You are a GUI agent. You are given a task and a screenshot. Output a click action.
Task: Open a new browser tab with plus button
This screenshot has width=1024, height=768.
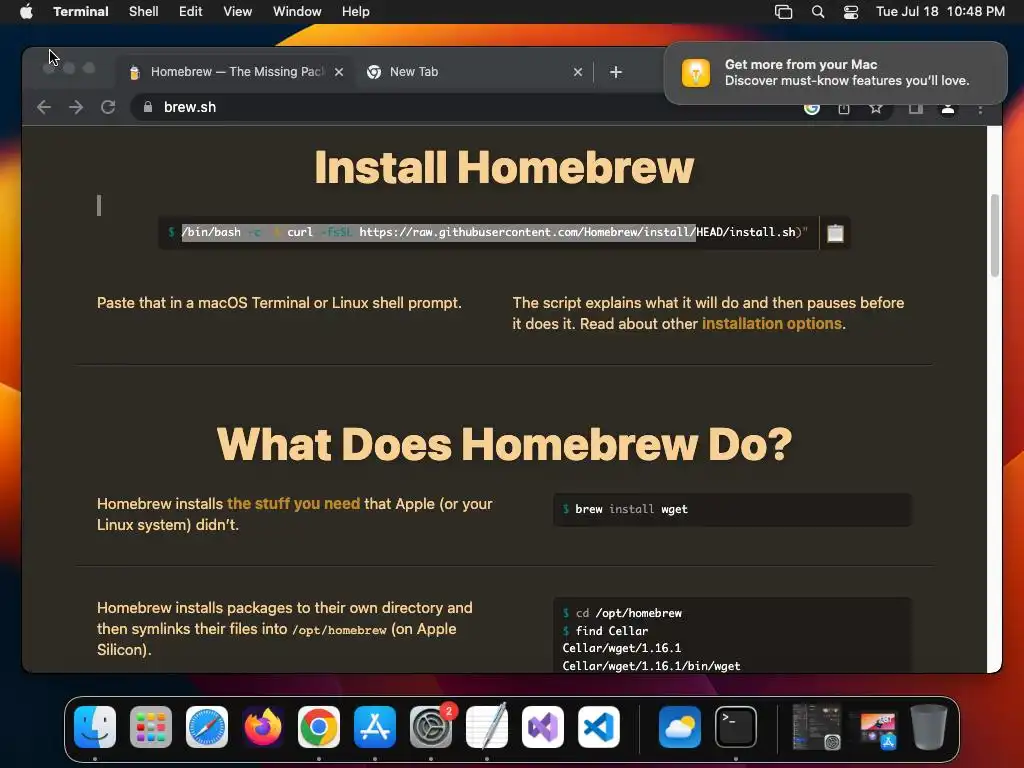coord(616,72)
